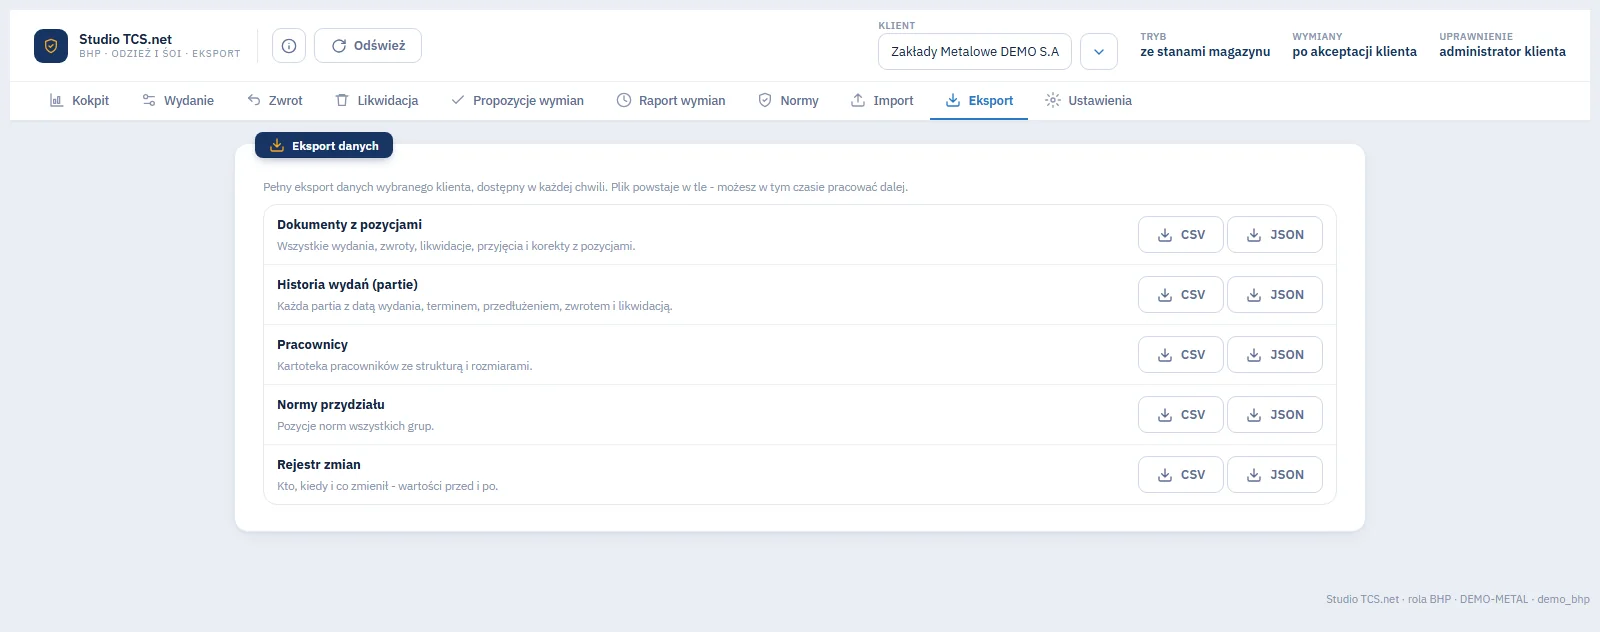The height and width of the screenshot is (632, 1600).
Task: Export Normy przydziału as JSON
Action: [1275, 415]
